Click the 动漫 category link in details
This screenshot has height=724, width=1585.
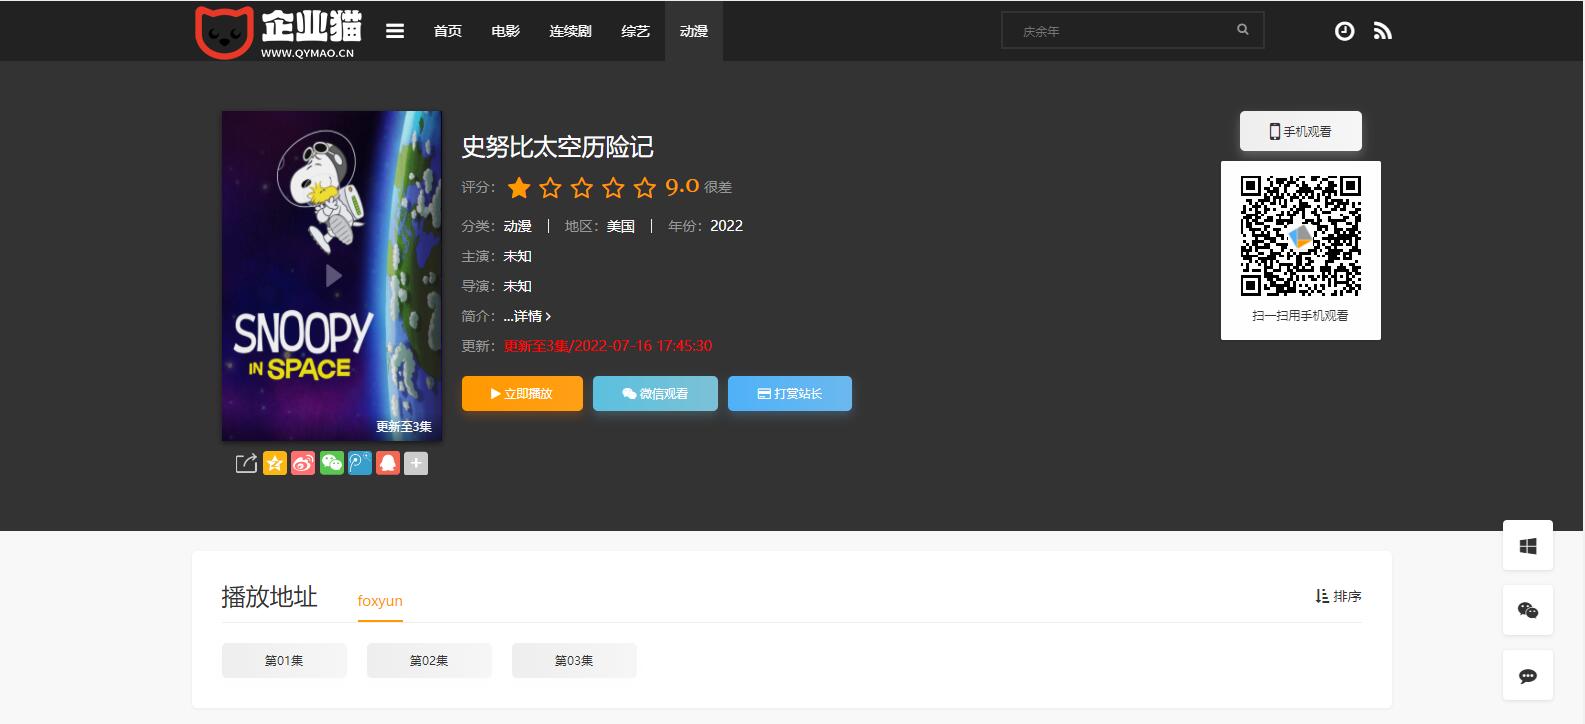pyautogui.click(x=518, y=226)
